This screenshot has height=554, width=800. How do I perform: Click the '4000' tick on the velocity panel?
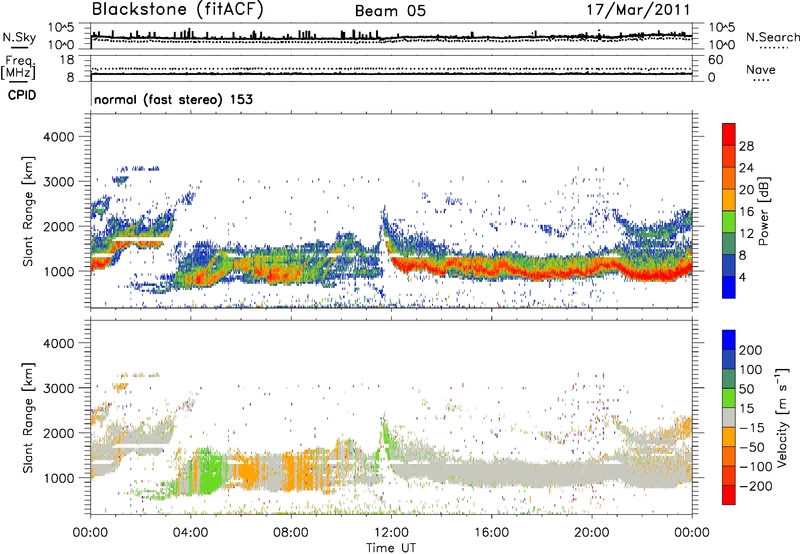pos(59,343)
